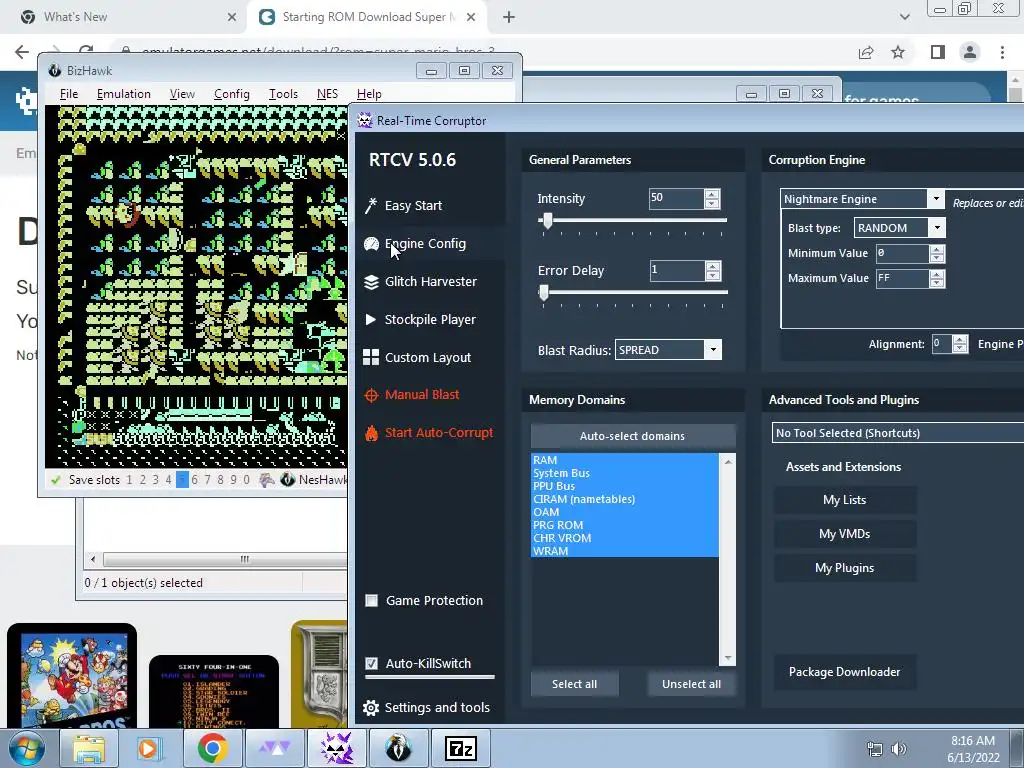The image size is (1024, 768).
Task: Click Intensity value input field
Action: click(677, 199)
